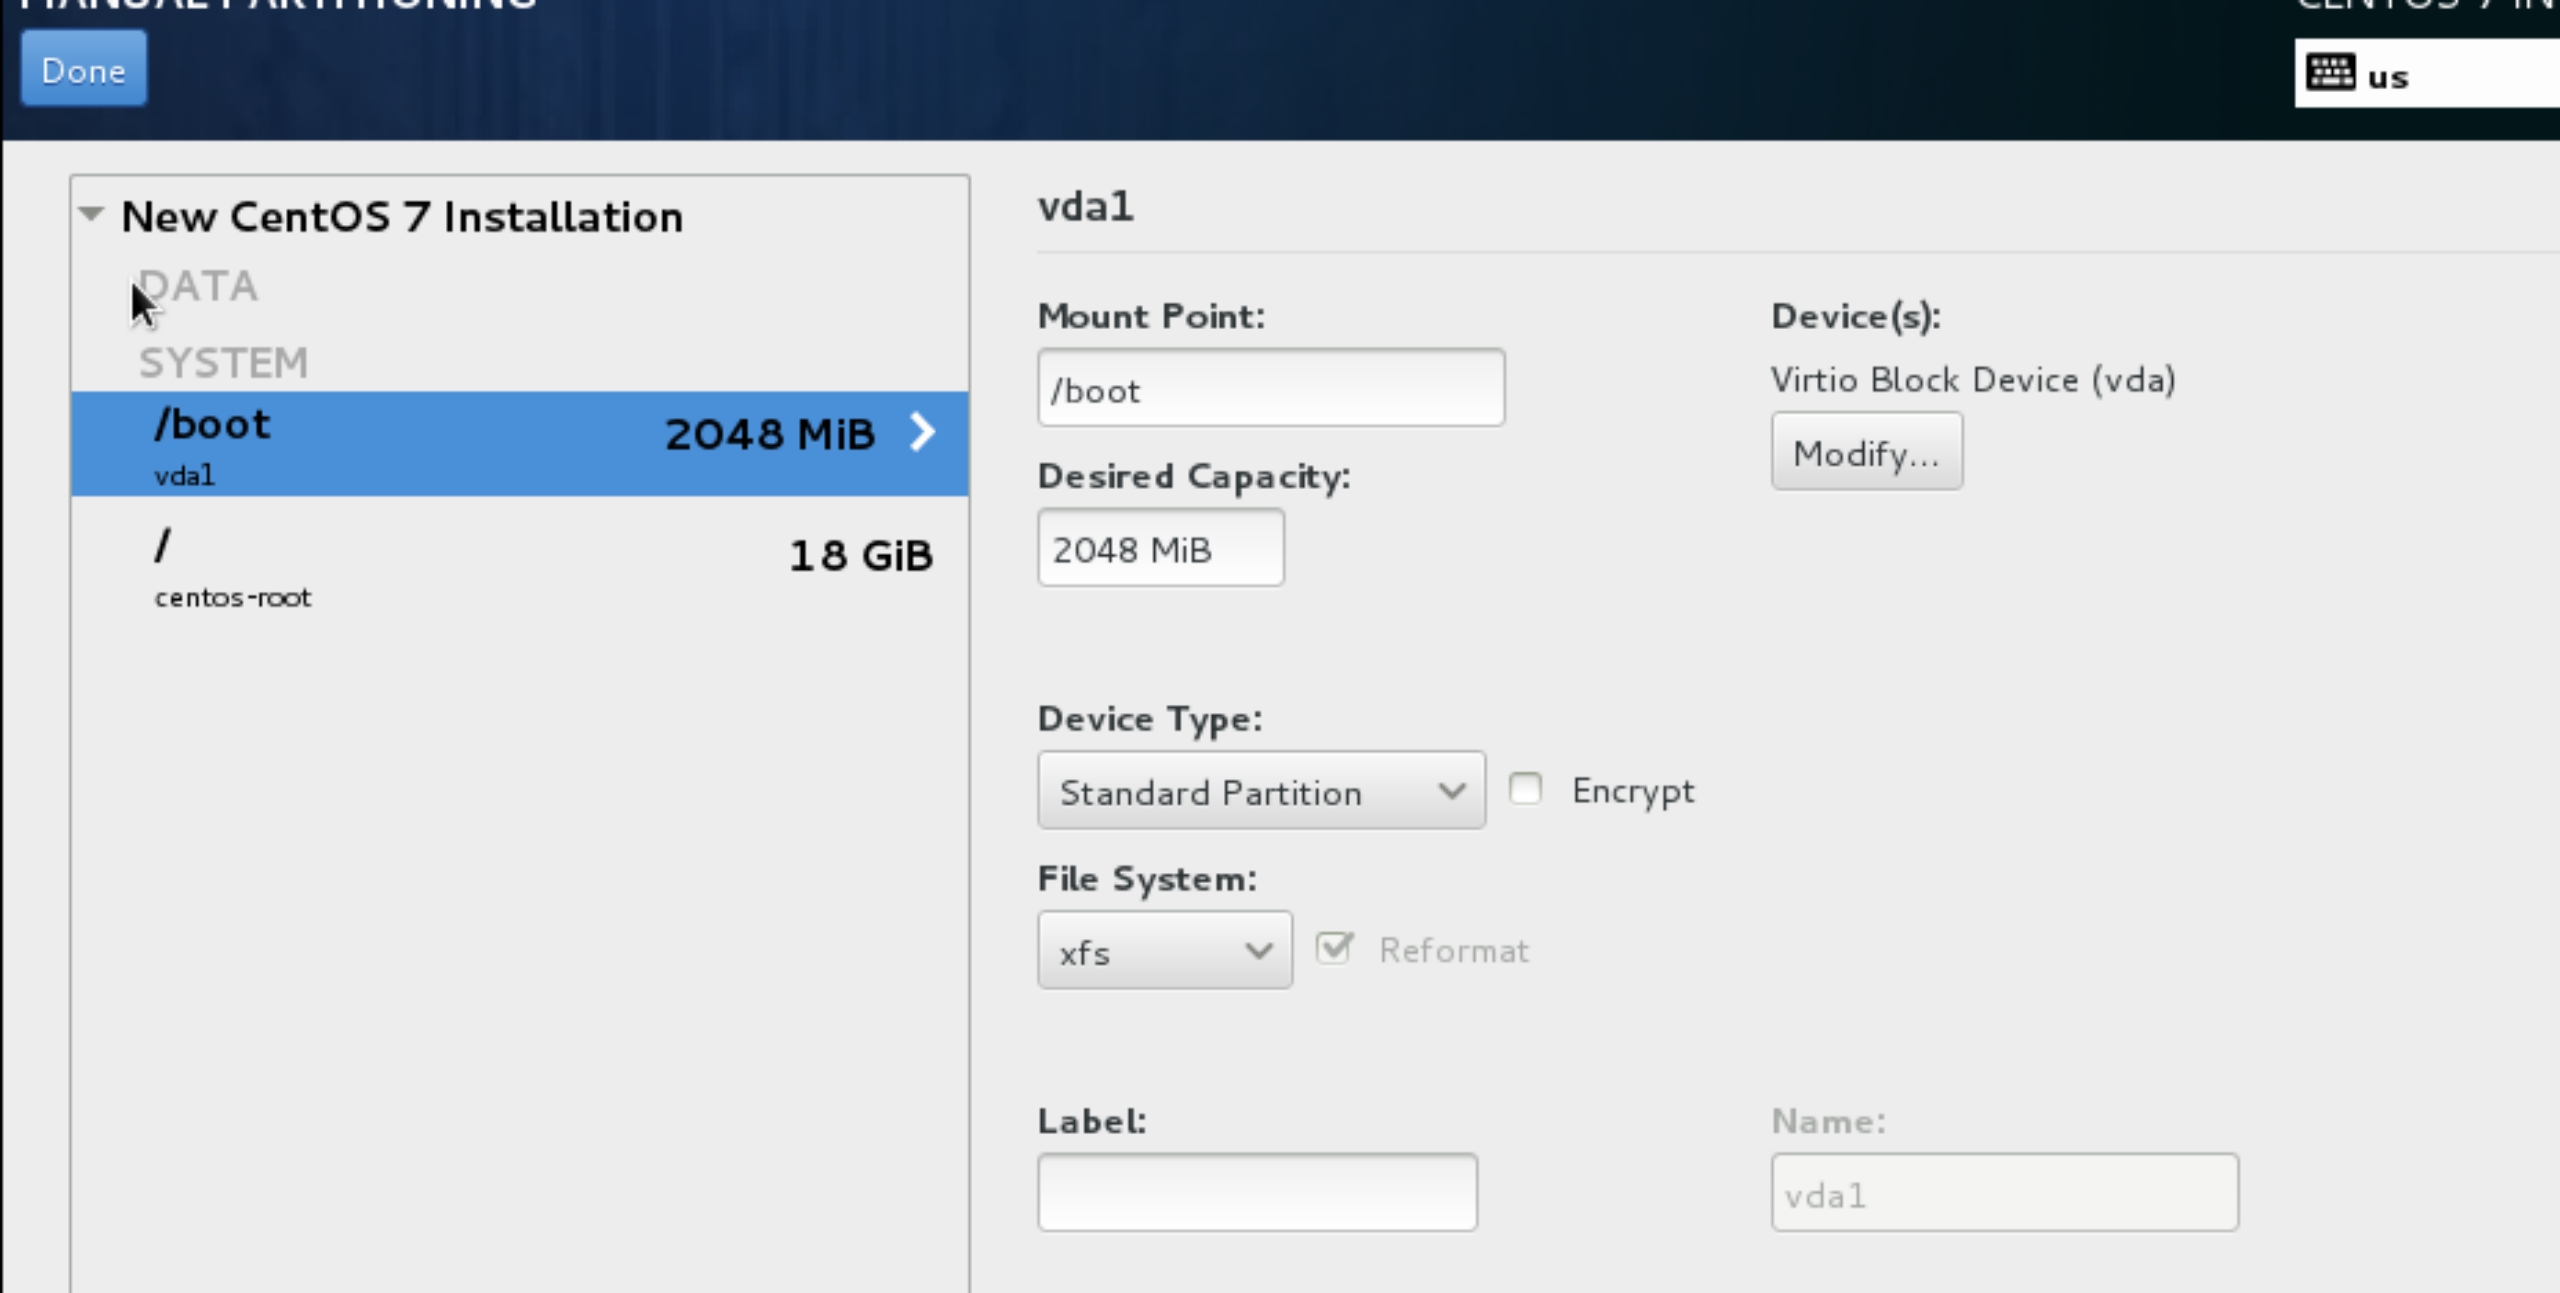Click the Name field showing vda1
Screen dimensions: 2560x1293
(x=2004, y=1193)
